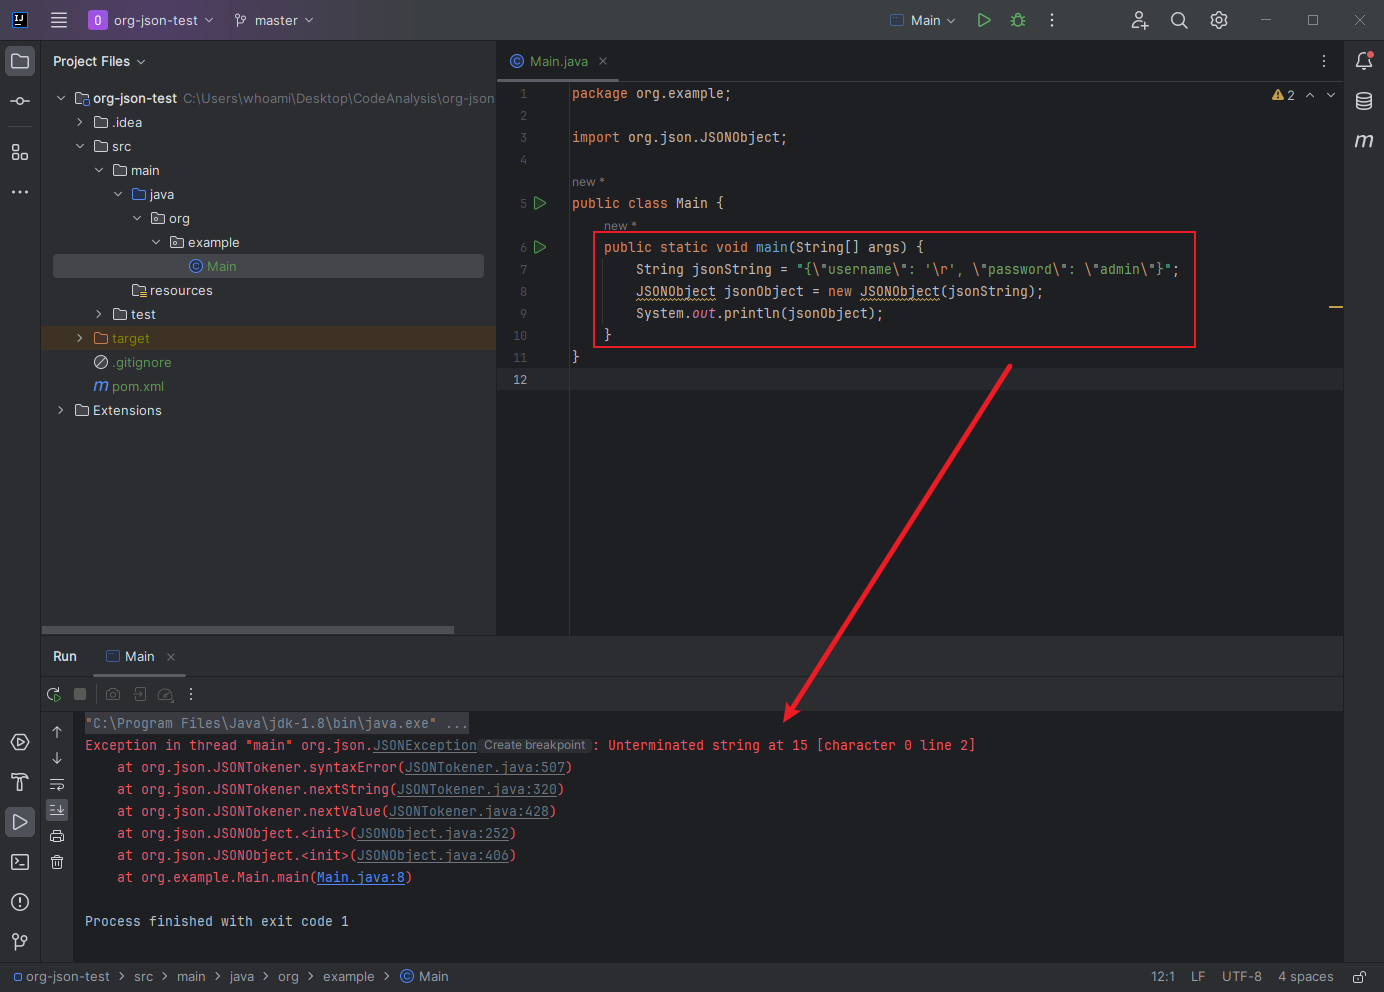Toggle read-only lock in status bar
The image size is (1384, 992).
pos(1360,977)
